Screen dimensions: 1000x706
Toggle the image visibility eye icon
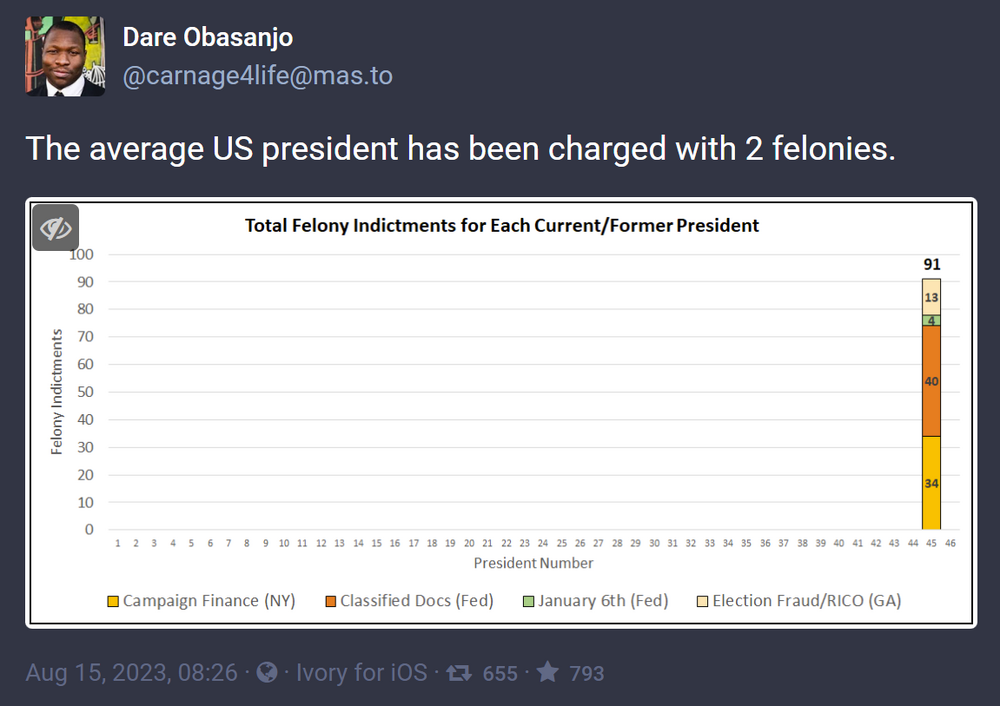[x=56, y=228]
